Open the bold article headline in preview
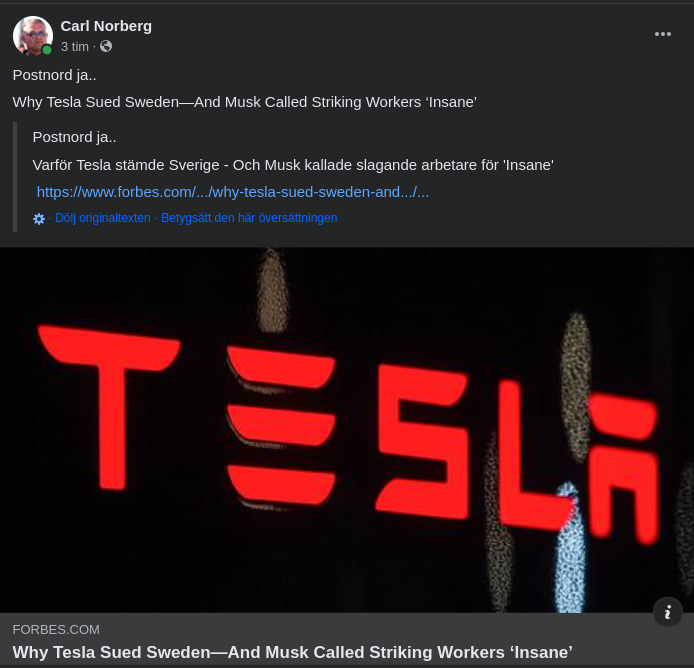Image resolution: width=694 pixels, height=668 pixels. point(292,652)
